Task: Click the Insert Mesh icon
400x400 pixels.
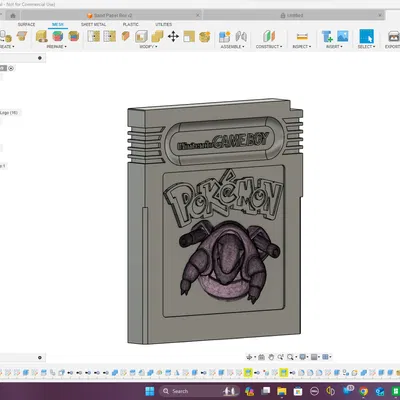Action: (x=327, y=36)
